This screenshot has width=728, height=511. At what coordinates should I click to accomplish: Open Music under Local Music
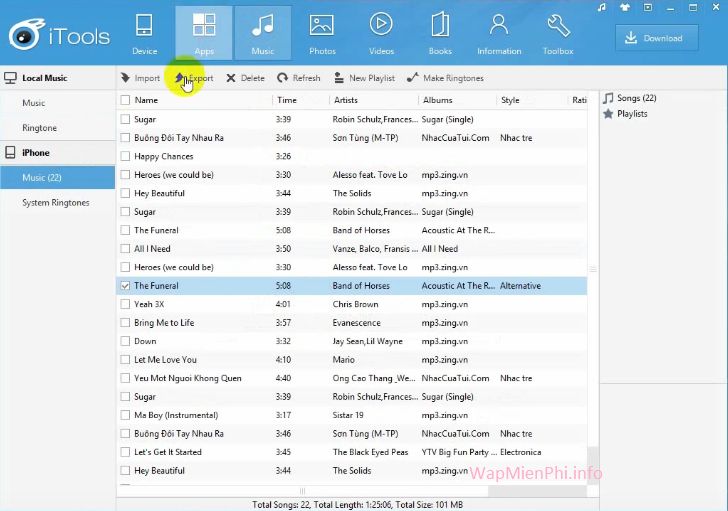tap(33, 103)
